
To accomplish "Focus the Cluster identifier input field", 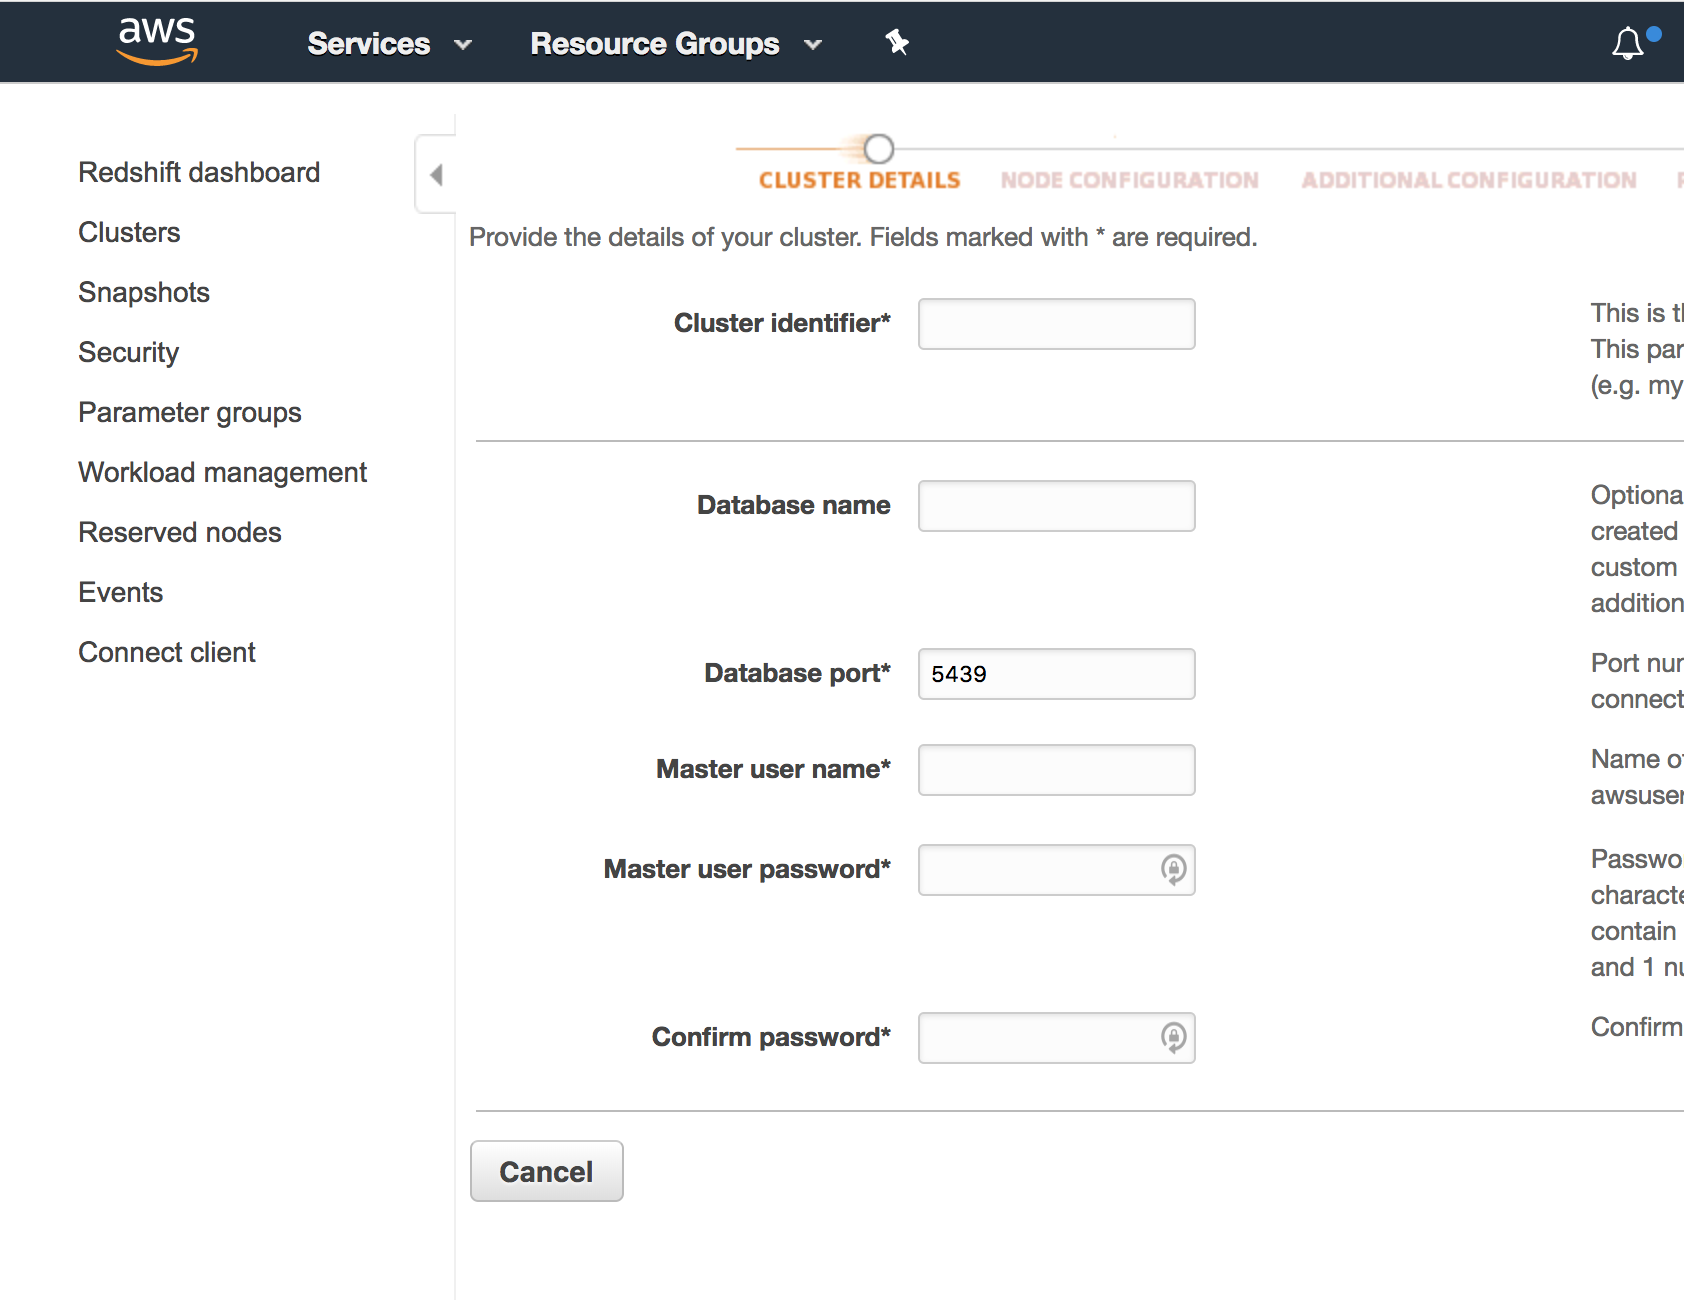I will tap(1056, 324).
